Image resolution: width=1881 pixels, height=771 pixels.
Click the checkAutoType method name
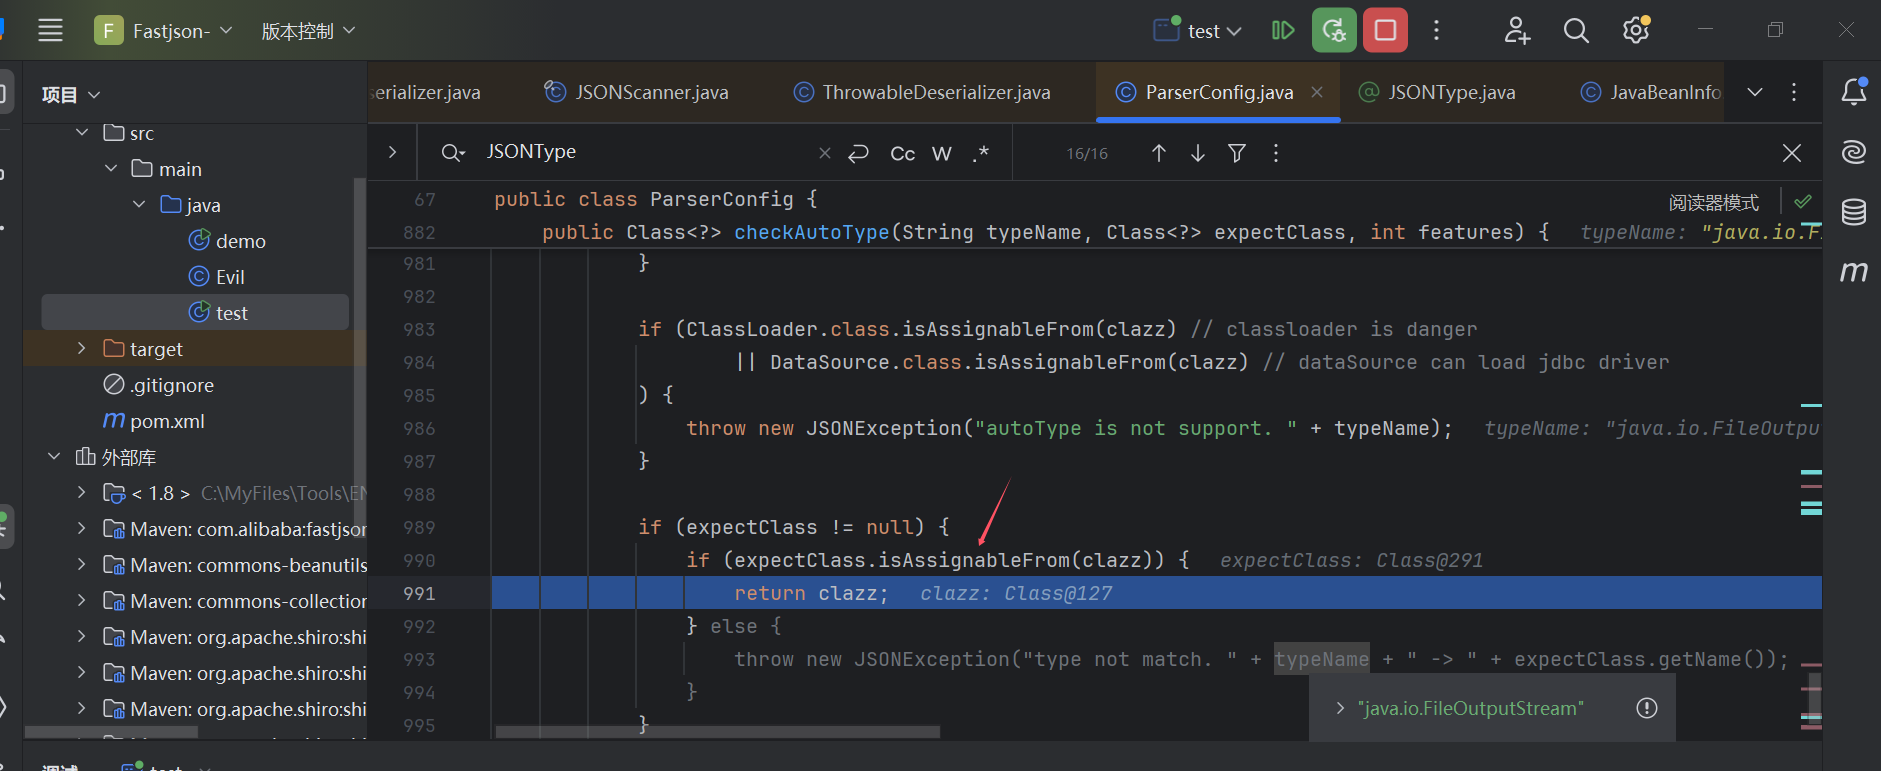(811, 232)
